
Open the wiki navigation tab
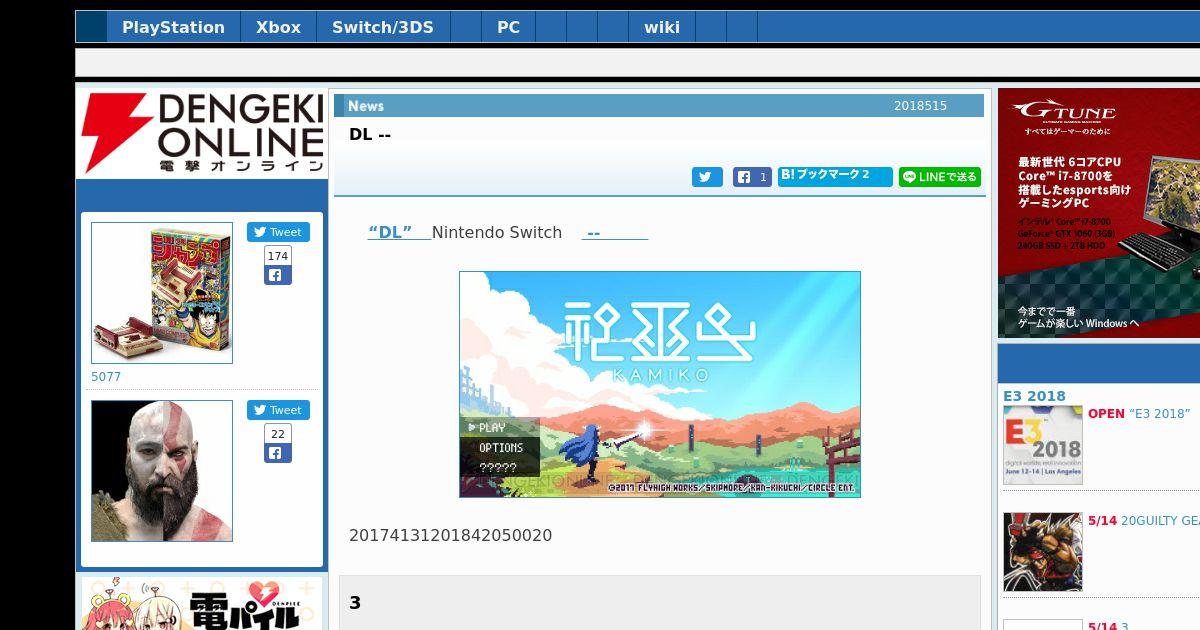662,27
